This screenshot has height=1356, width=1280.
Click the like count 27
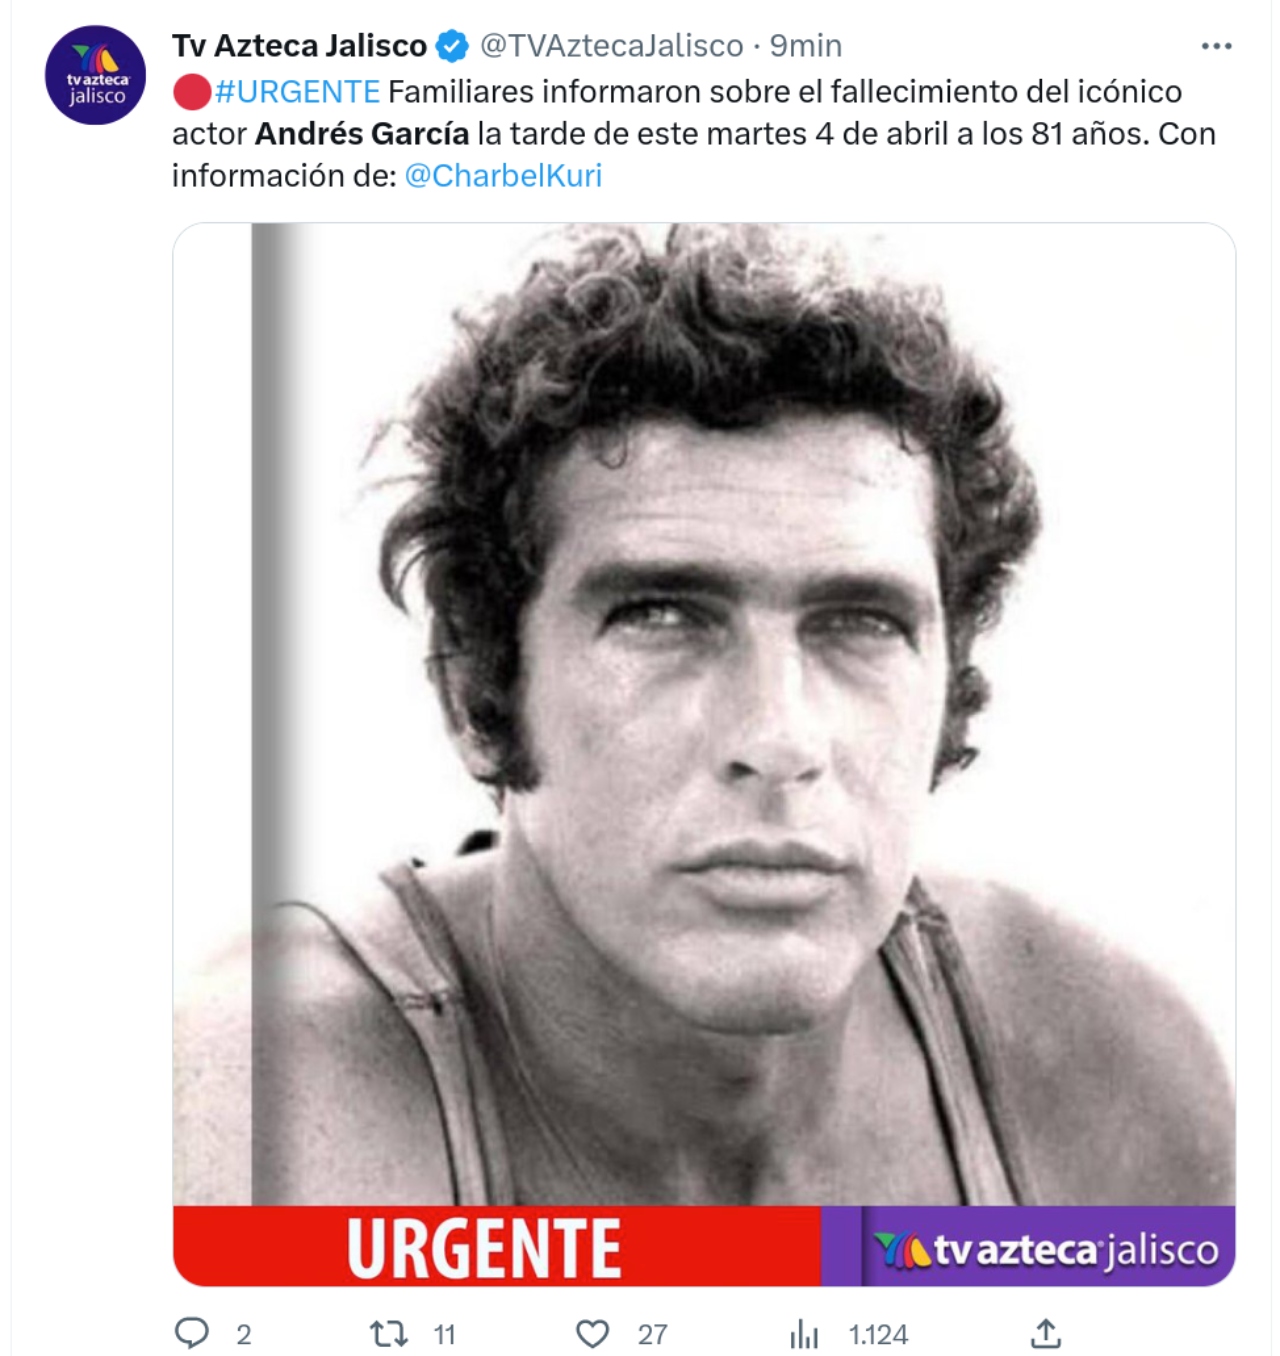[653, 1334]
